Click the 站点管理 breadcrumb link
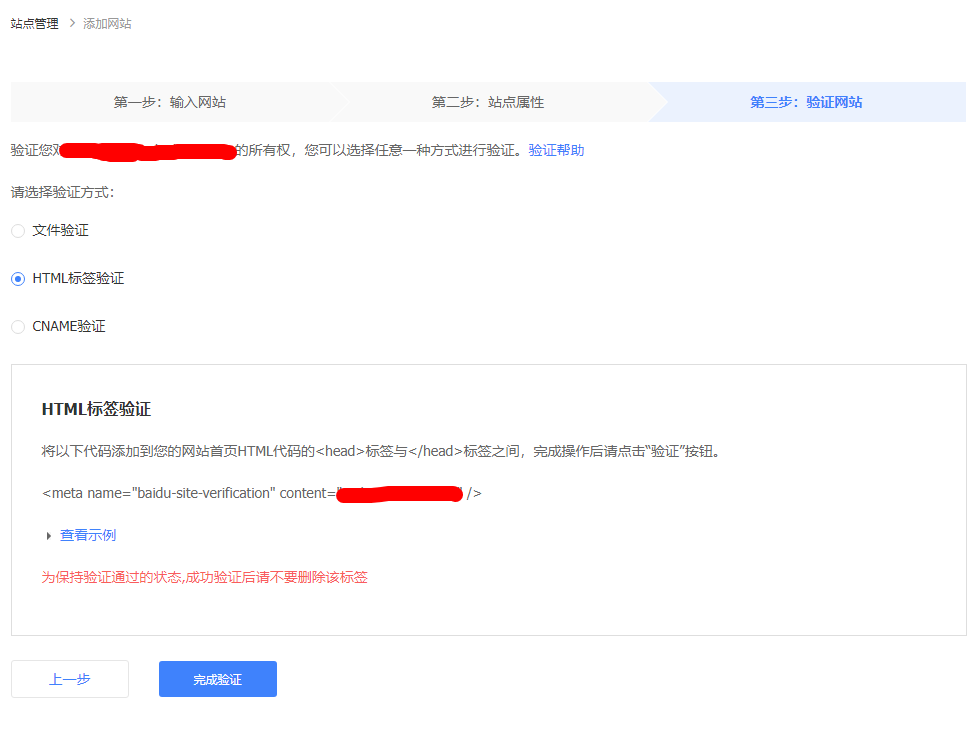Image resolution: width=977 pixels, height=730 pixels. point(35,23)
